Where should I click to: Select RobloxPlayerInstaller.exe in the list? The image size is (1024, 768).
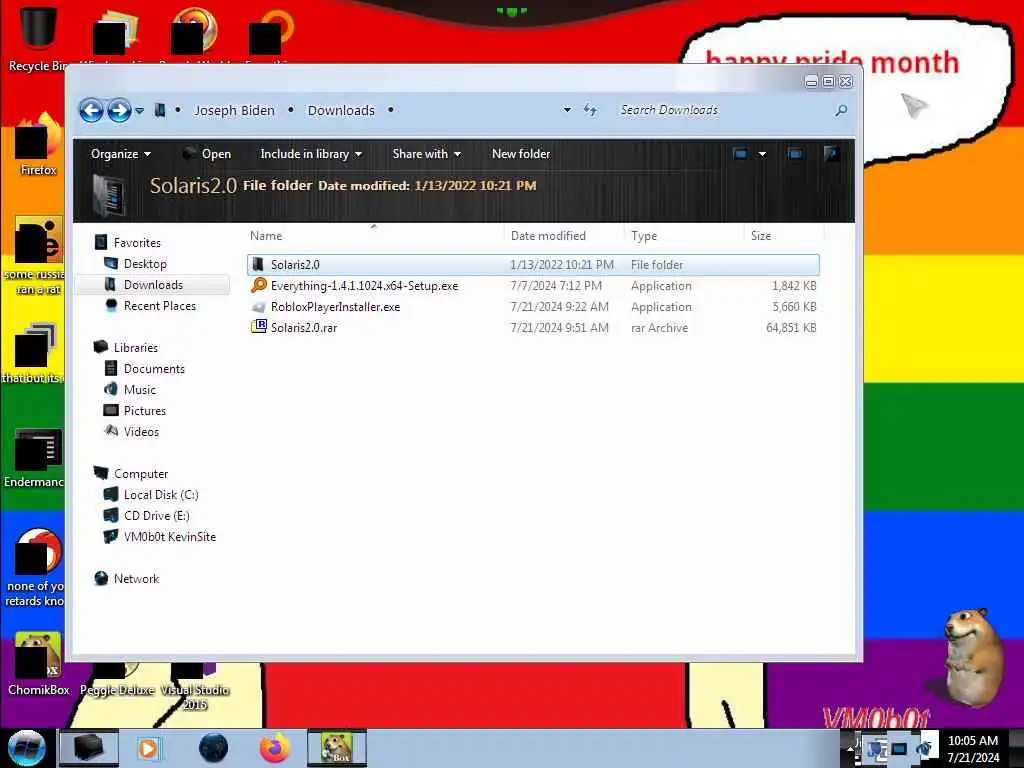coord(533,307)
